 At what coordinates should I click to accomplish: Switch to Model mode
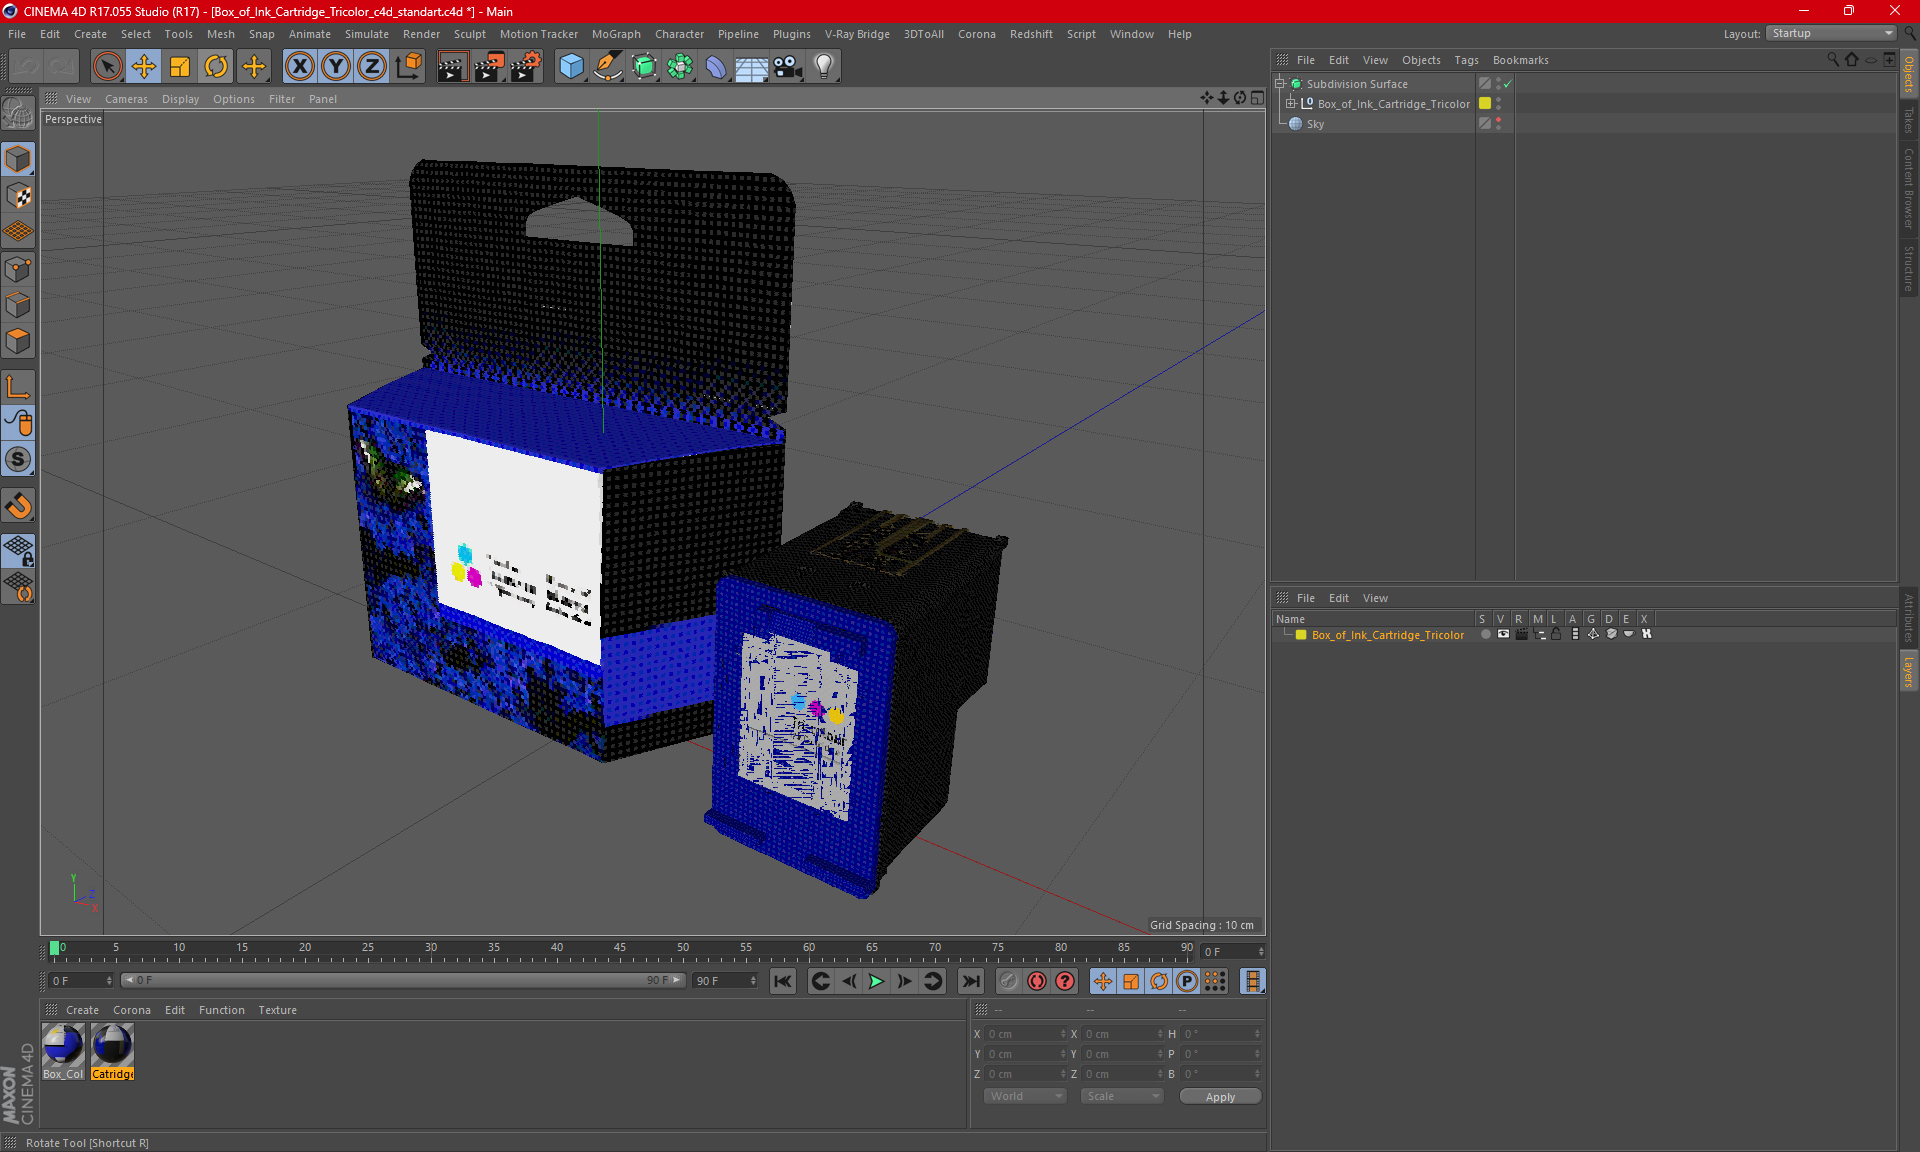[18, 160]
